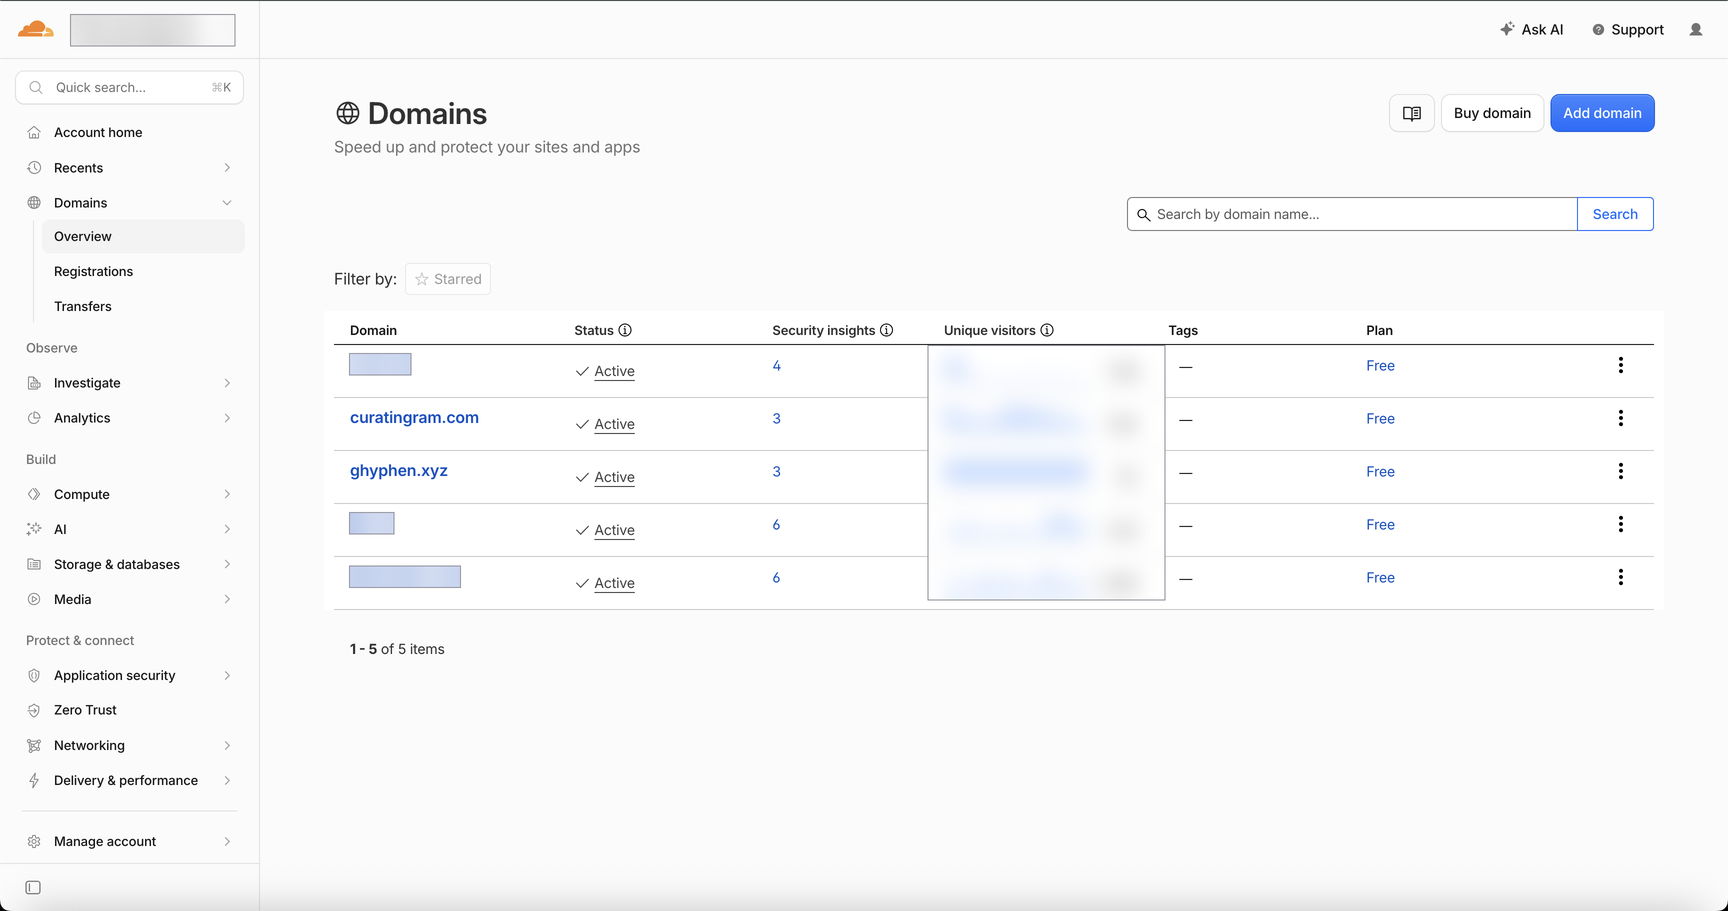Click the Manage account gear icon
This screenshot has height=911, width=1728.
[x=34, y=841]
